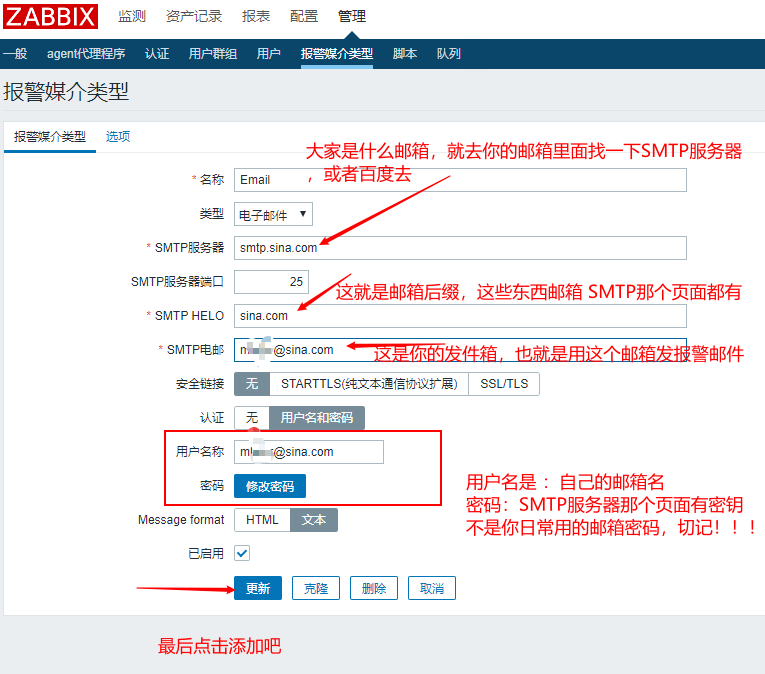Go to 一般 submenu
The image size is (765, 674).
(15, 54)
